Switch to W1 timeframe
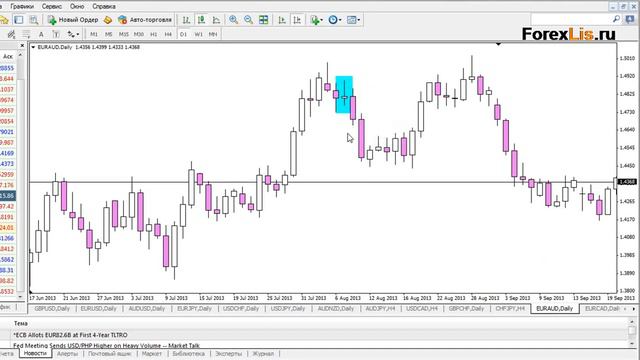640x360 pixels. tap(198, 34)
